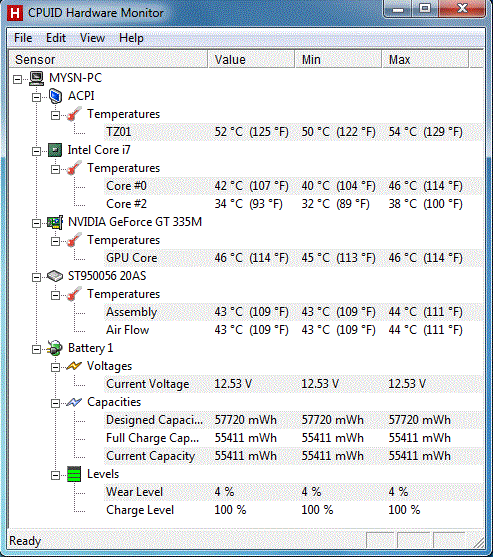Click the window resize grip corner
This screenshot has width=493, height=557.
478,542
